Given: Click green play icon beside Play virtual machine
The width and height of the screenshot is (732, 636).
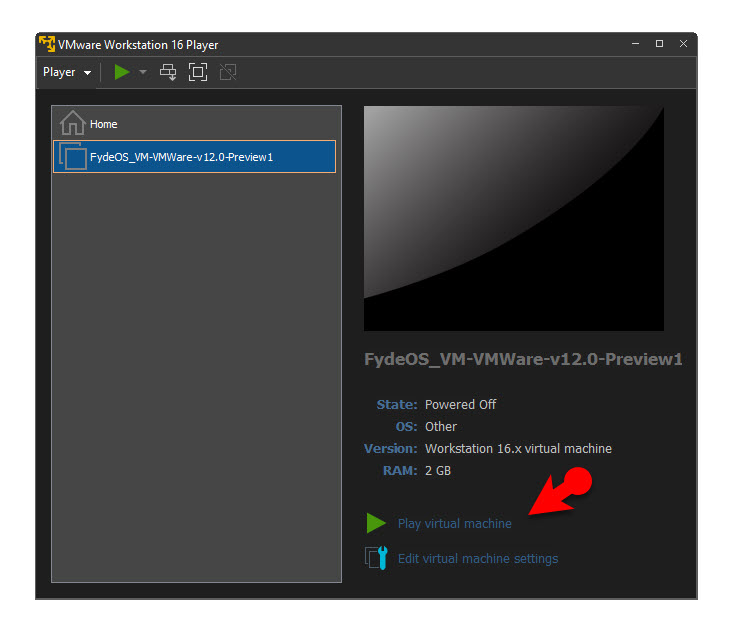Looking at the screenshot, I should click(x=376, y=523).
